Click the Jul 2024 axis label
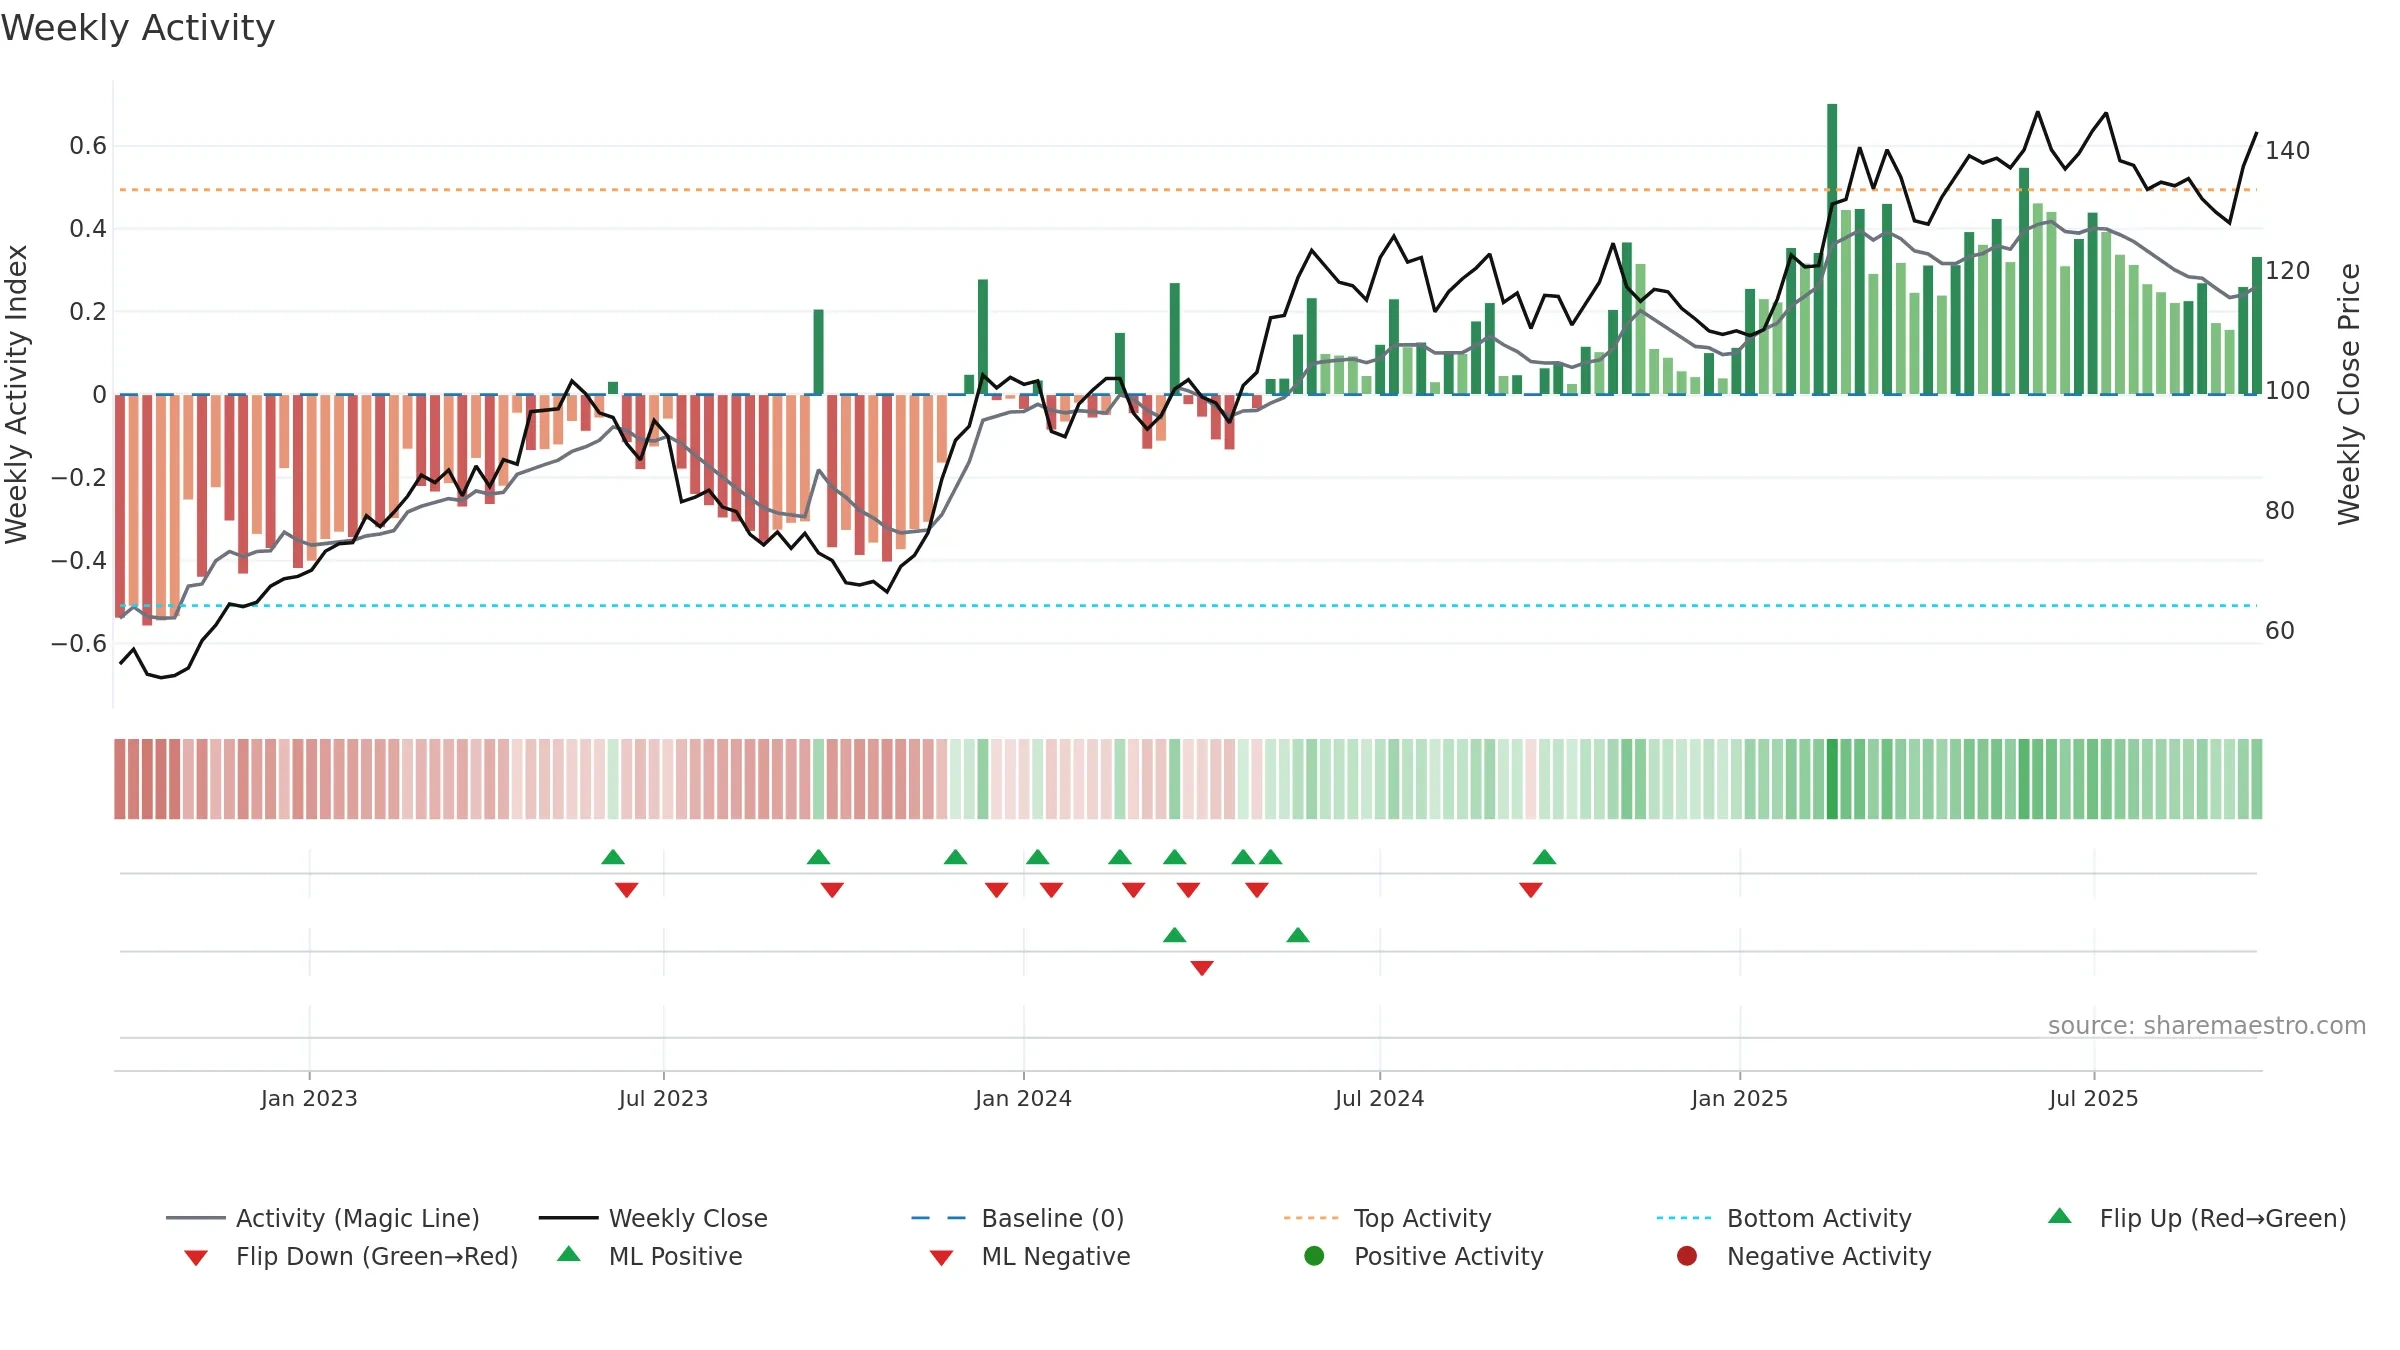The image size is (2400, 1350). 1379,1098
